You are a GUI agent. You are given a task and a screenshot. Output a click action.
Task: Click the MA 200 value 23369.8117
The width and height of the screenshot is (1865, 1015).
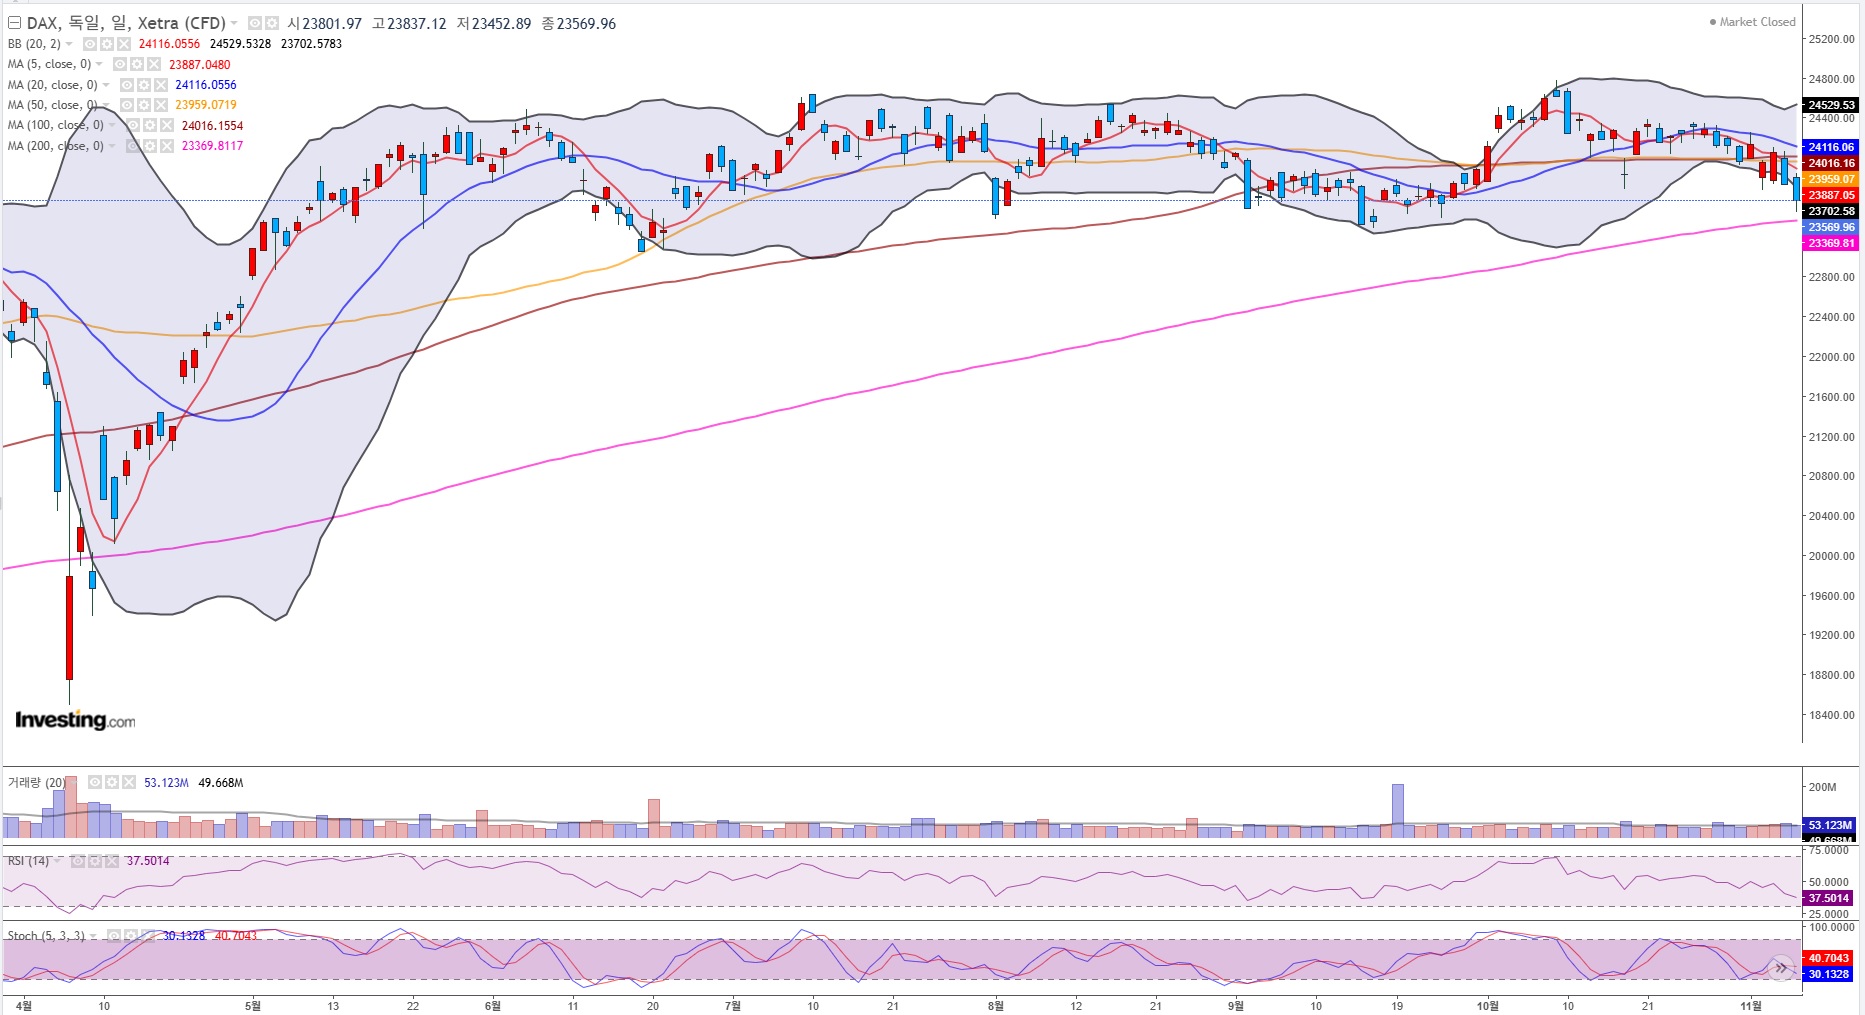212,146
